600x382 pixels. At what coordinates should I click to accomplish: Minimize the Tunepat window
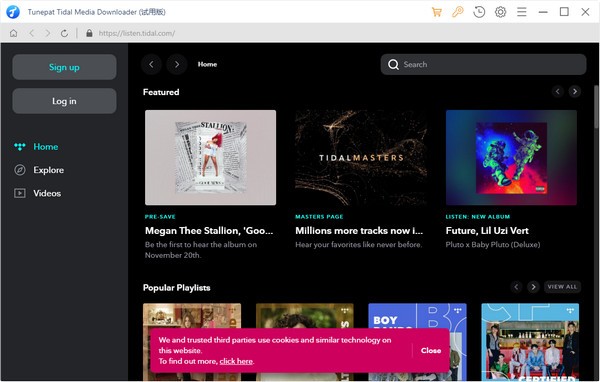543,12
